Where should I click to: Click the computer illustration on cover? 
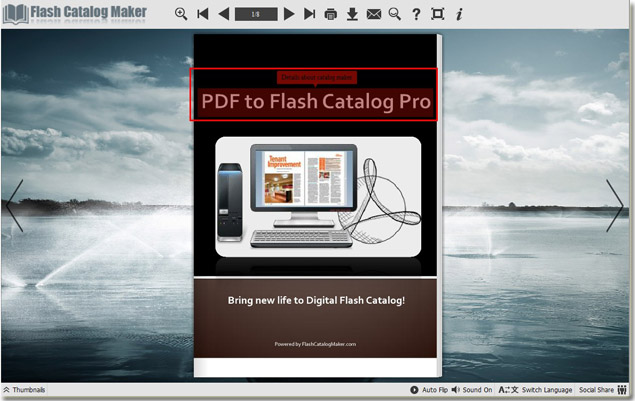click(x=318, y=197)
